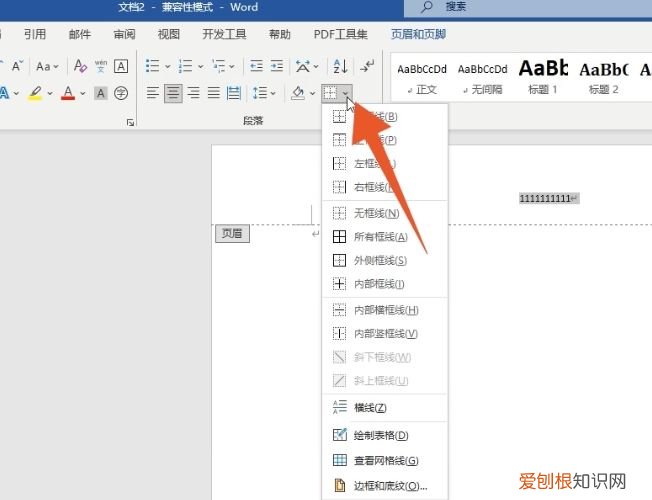Justify paragraph text
Viewport: 652px width, 500px height.
coord(214,93)
